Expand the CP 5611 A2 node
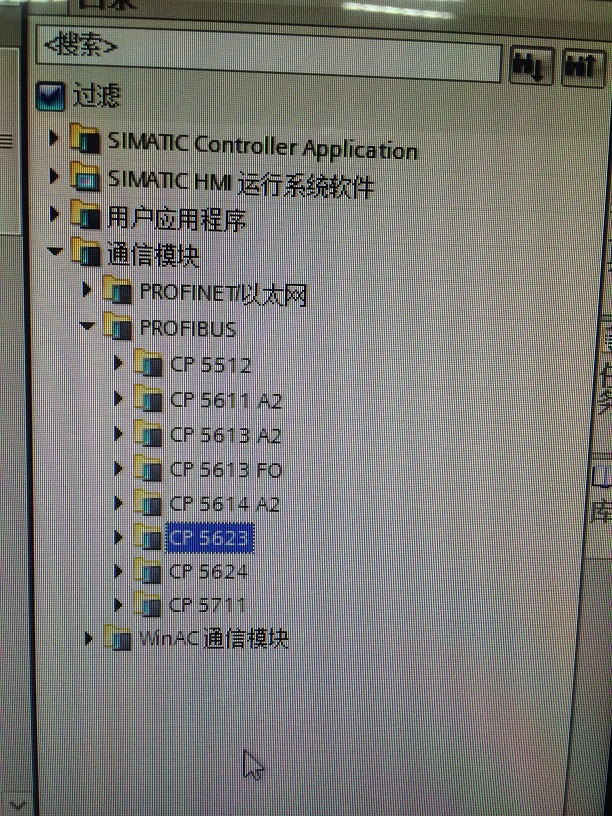 [119, 398]
